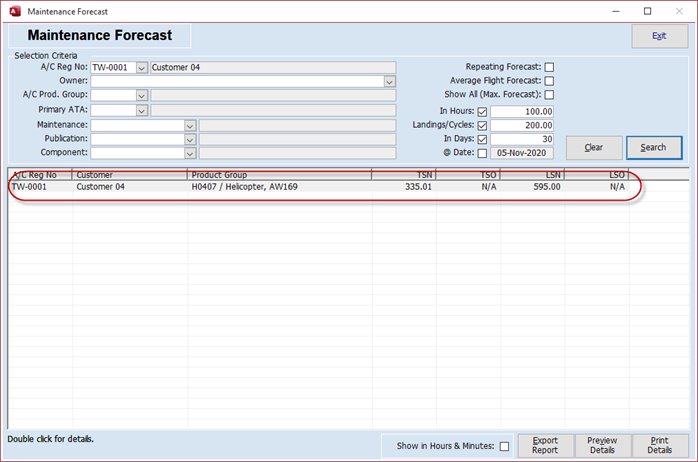
Task: Toggle the Landings/Cycles checkbox
Action: [483, 125]
